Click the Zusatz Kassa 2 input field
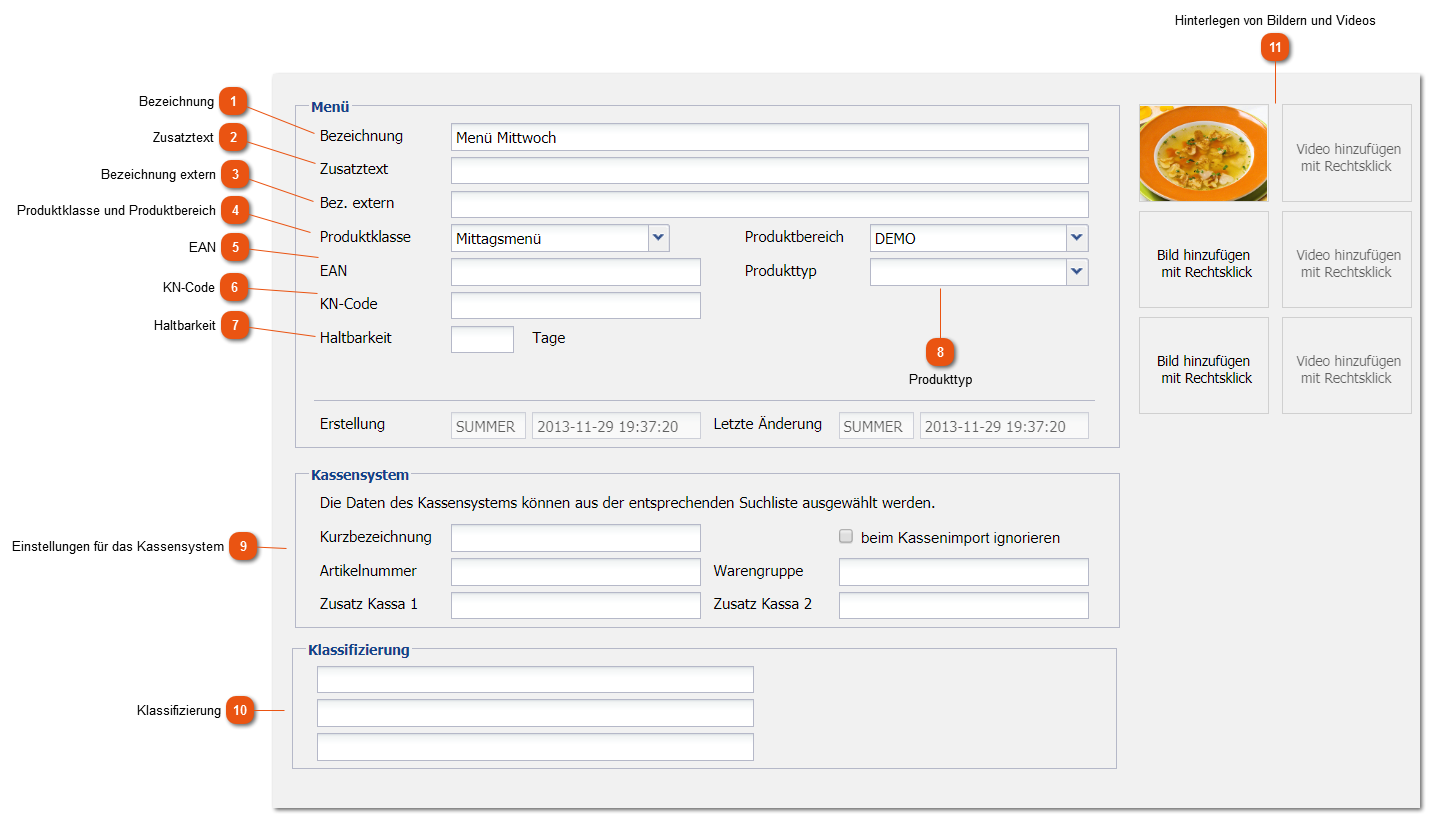The image size is (1429, 817). [963, 605]
